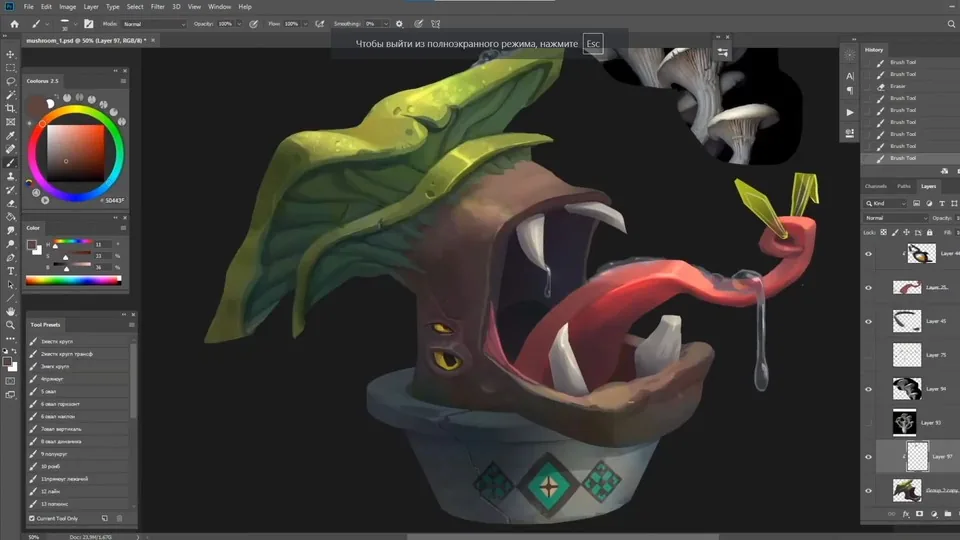The image size is (960, 540).
Task: Switch to the Channels tab
Action: click(876, 186)
